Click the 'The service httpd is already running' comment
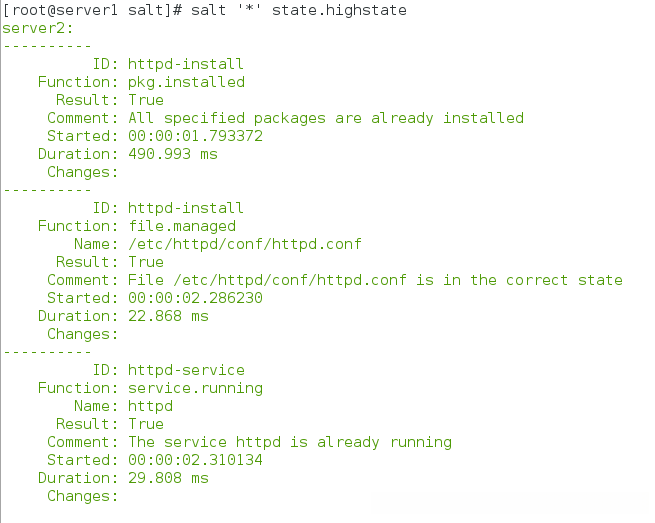The width and height of the screenshot is (655, 523). (x=290, y=442)
